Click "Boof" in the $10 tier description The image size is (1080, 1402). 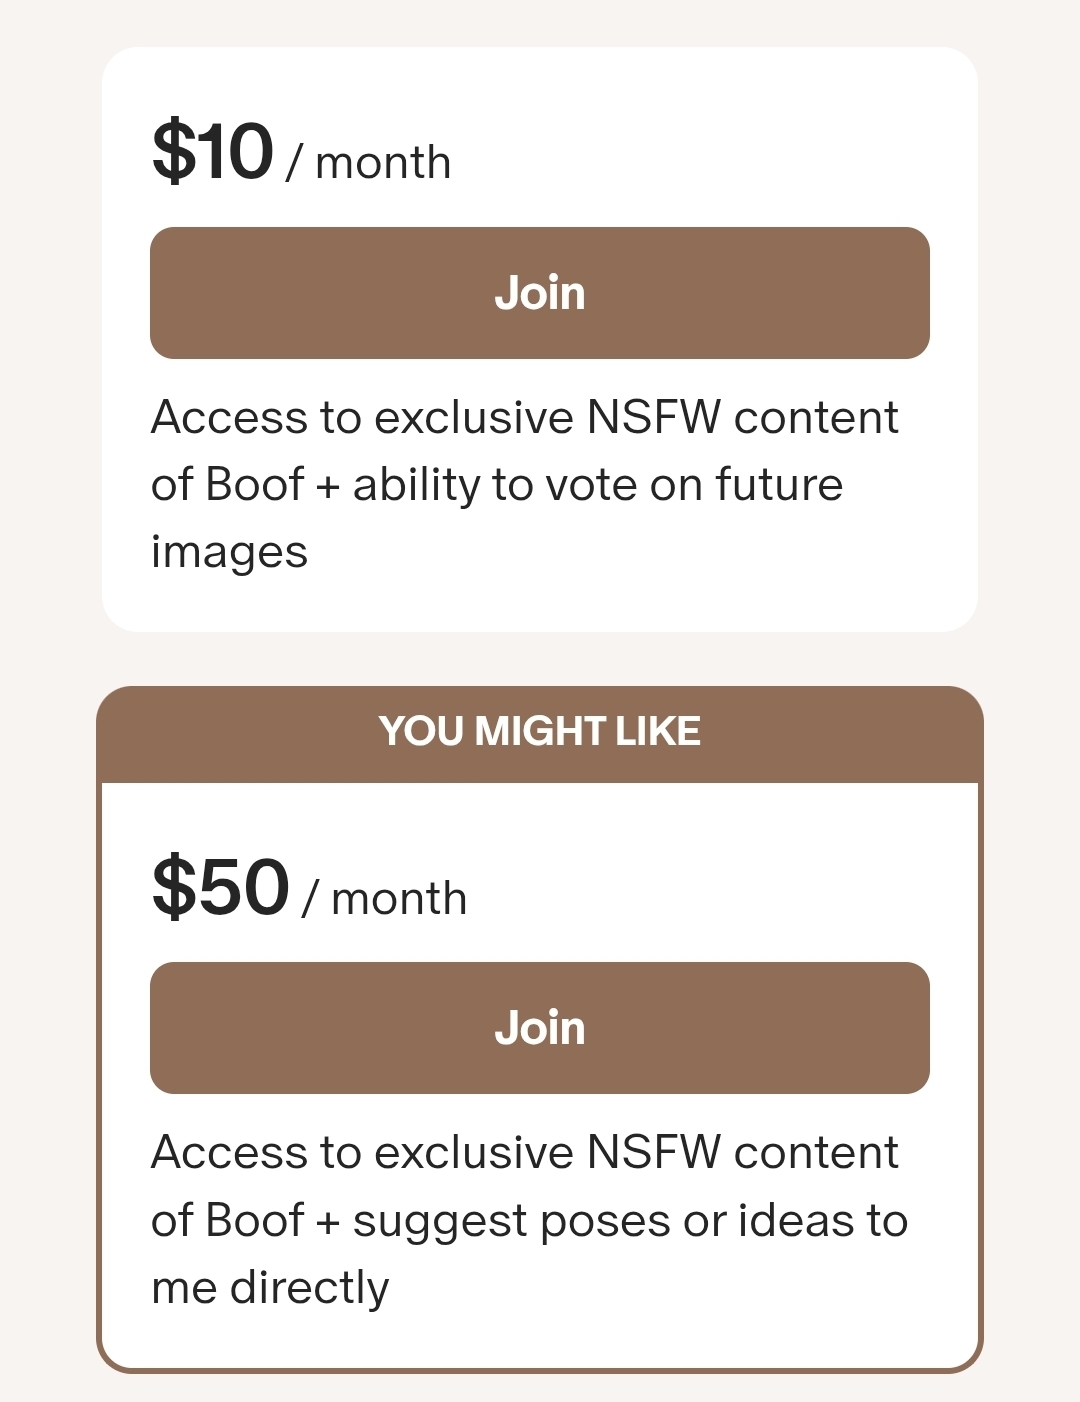[x=254, y=485]
